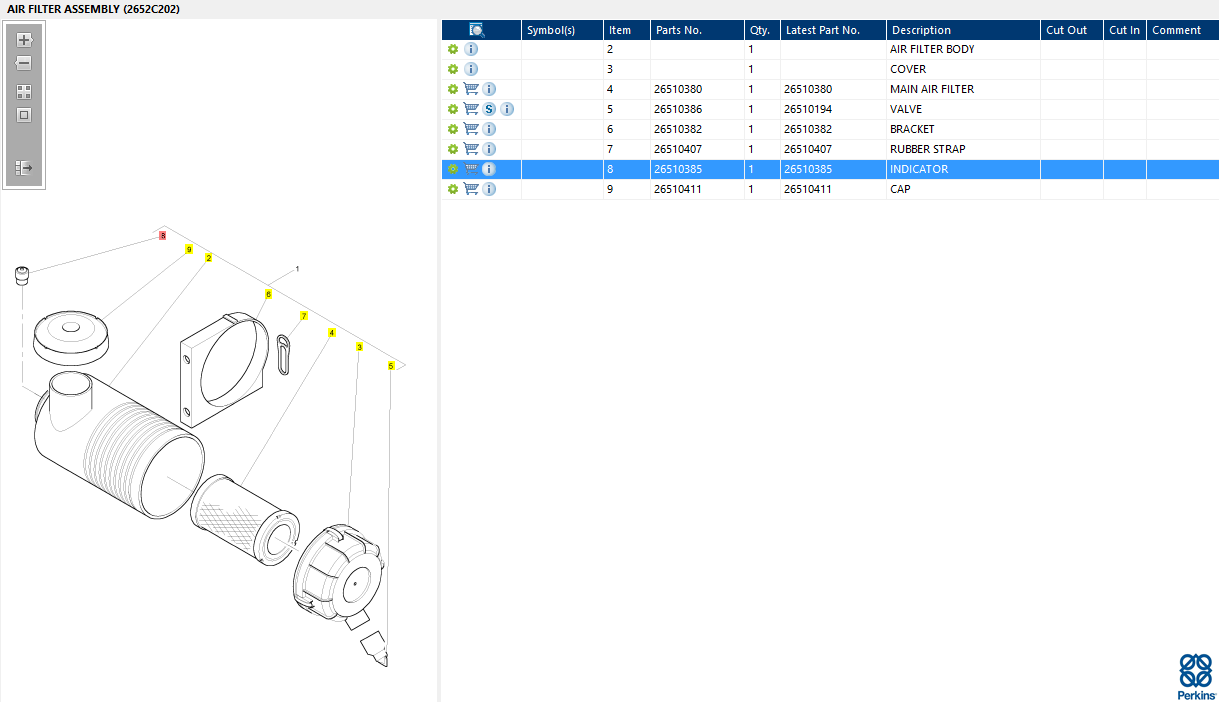1219x702 pixels.
Task: Add CAP to shopping cart
Action: [471, 189]
